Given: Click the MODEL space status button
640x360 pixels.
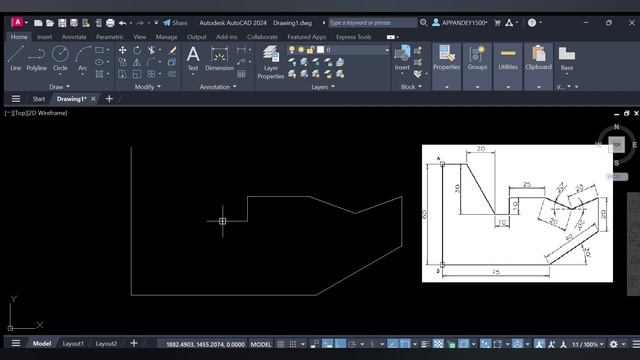Looking at the screenshot, I should [x=261, y=344].
